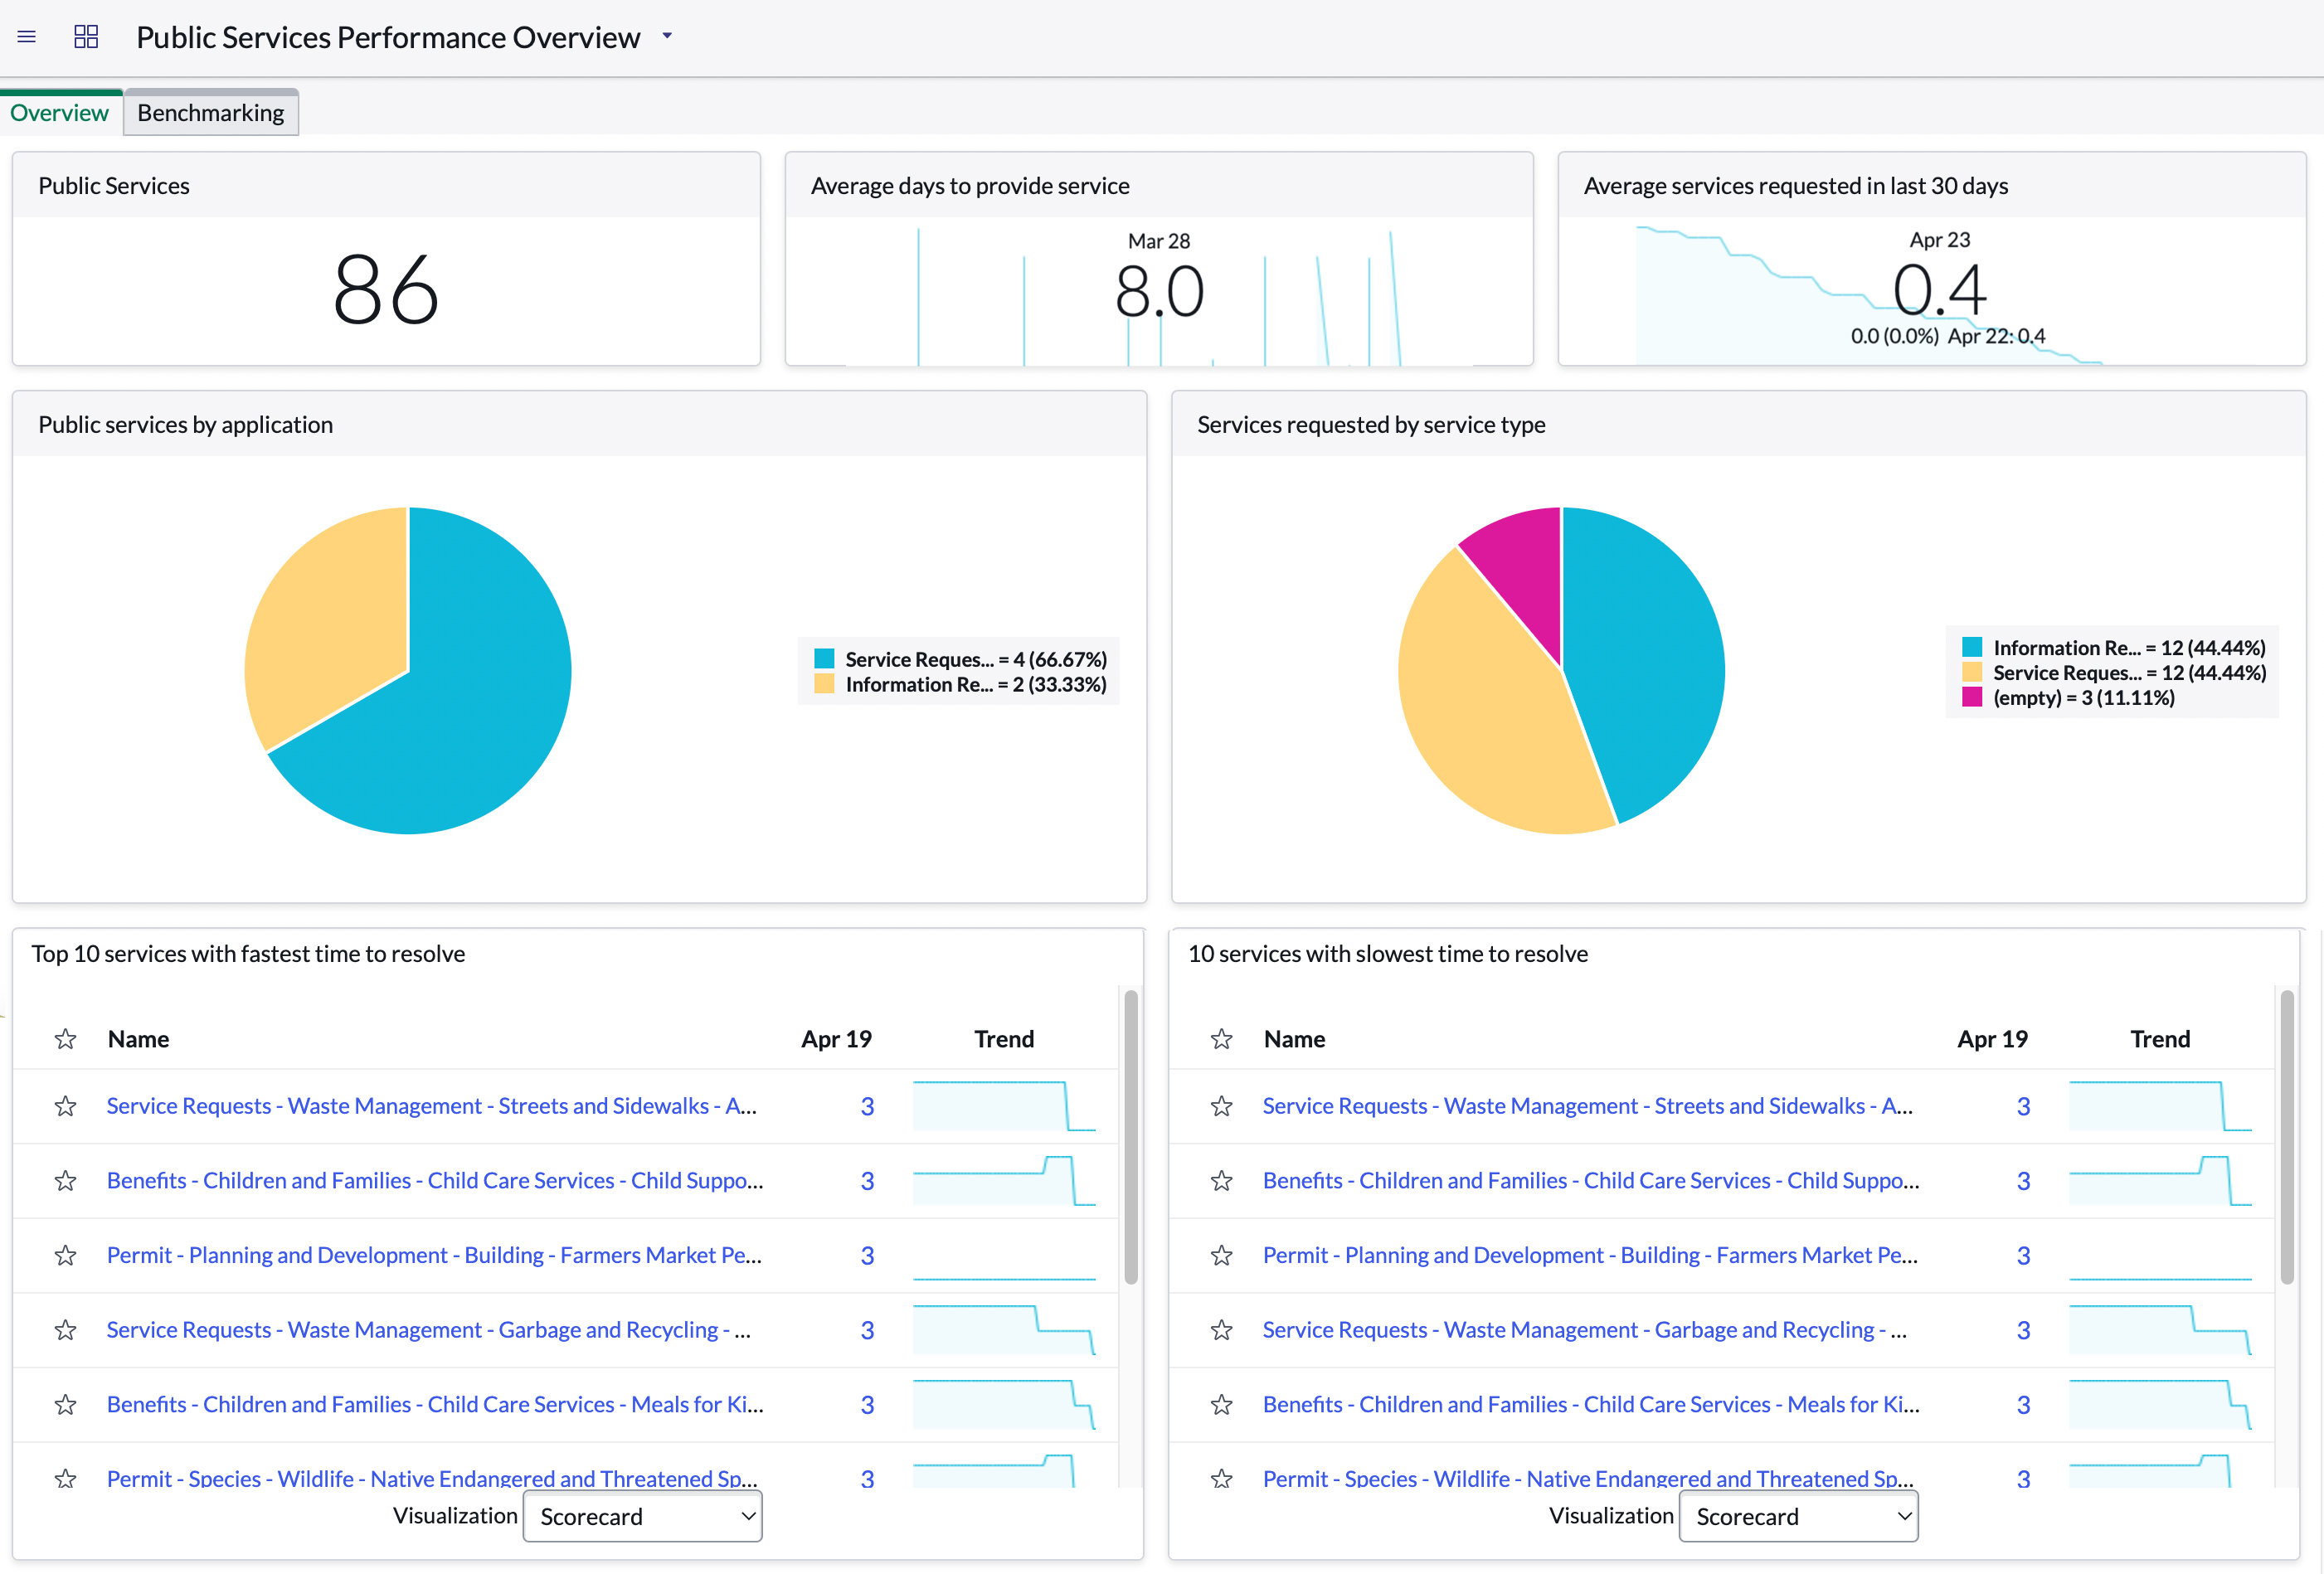
Task: Click the dashboards grid icon
Action: point(86,37)
